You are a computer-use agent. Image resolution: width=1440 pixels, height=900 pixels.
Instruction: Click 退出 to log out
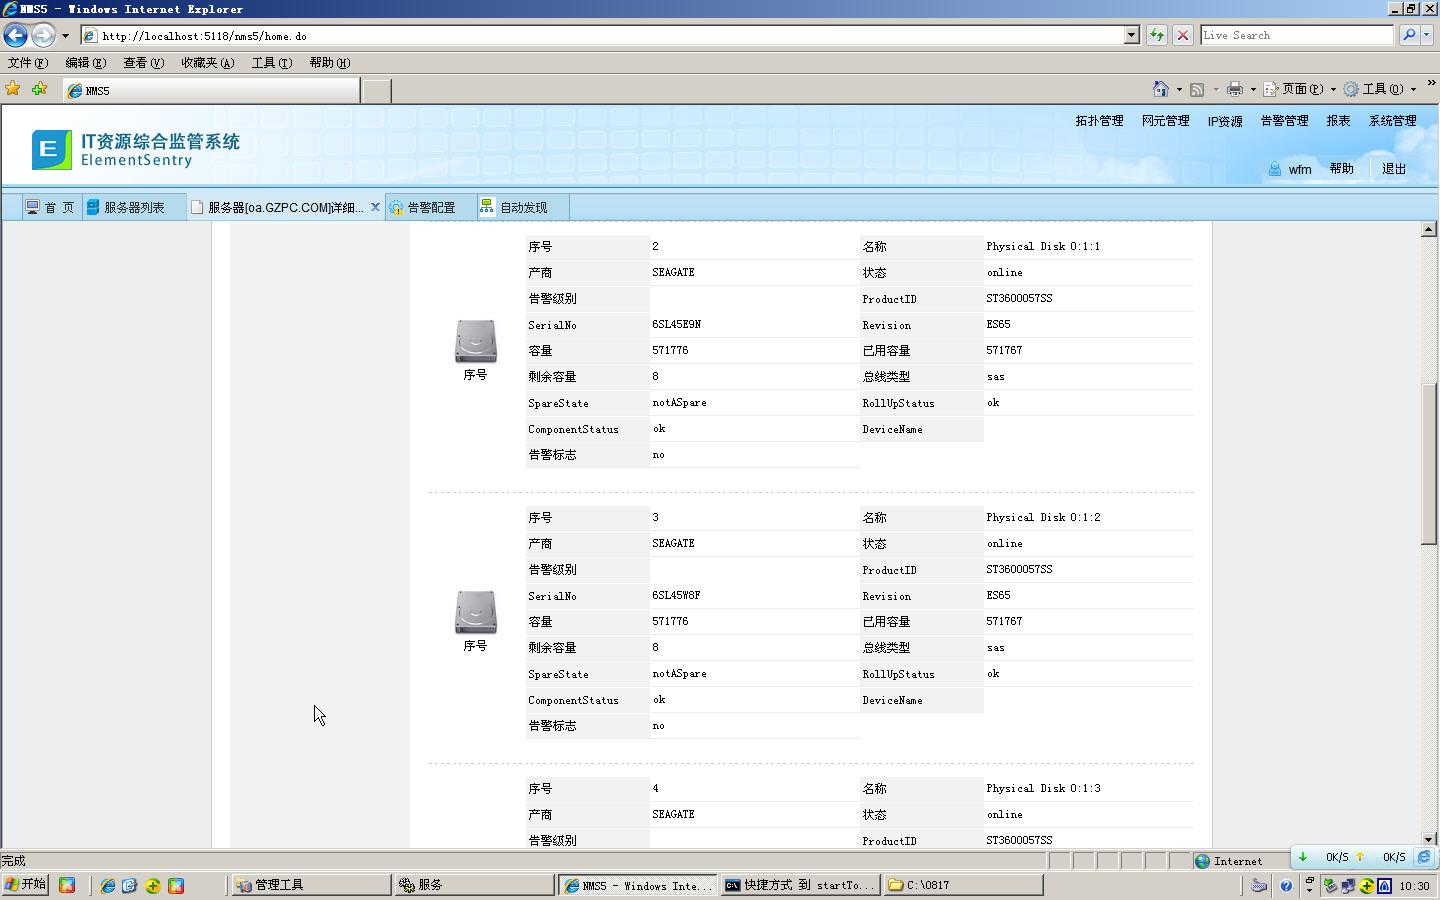point(1394,169)
